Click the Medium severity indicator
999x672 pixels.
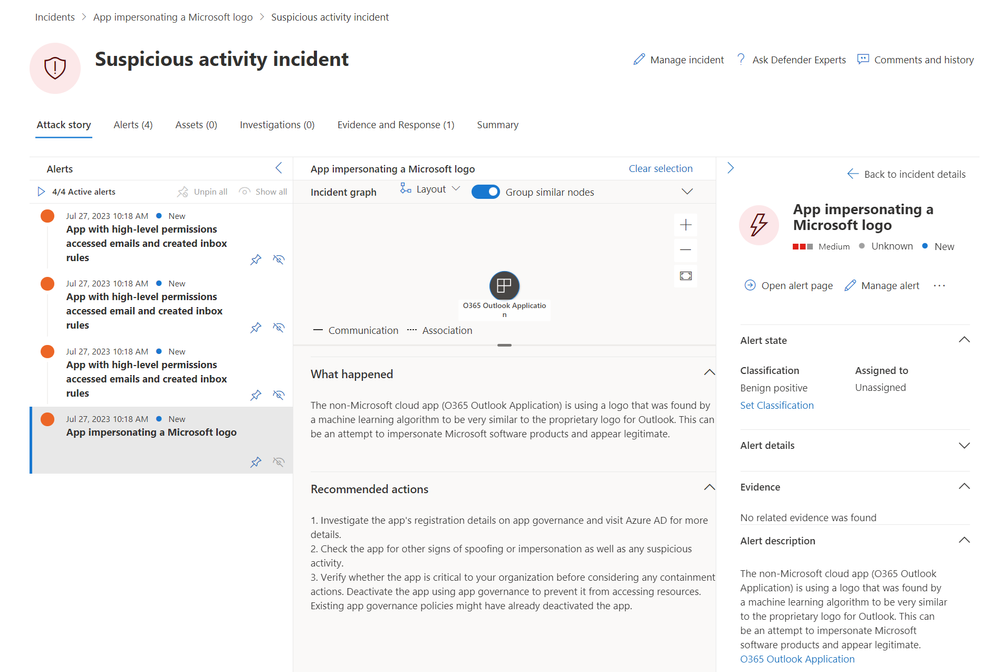point(821,247)
